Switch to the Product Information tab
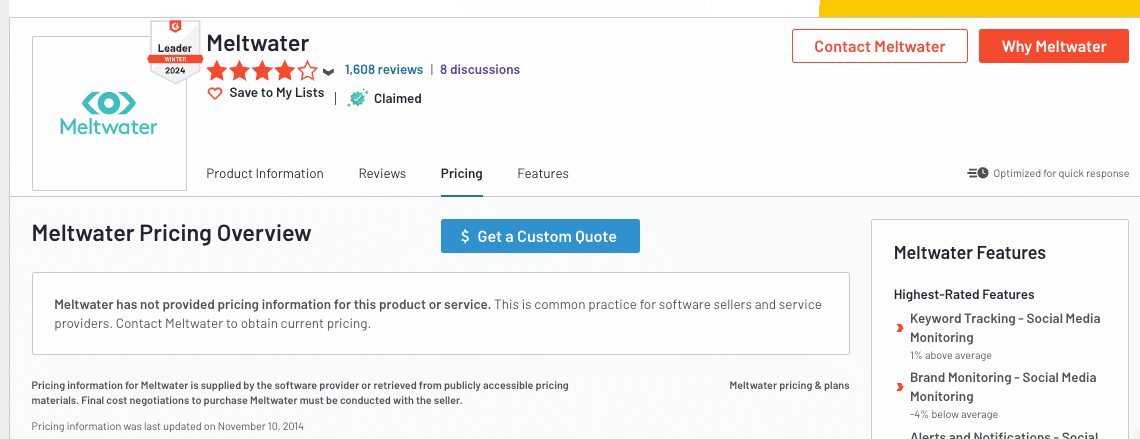Viewport: 1140px width, 439px height. tap(265, 173)
